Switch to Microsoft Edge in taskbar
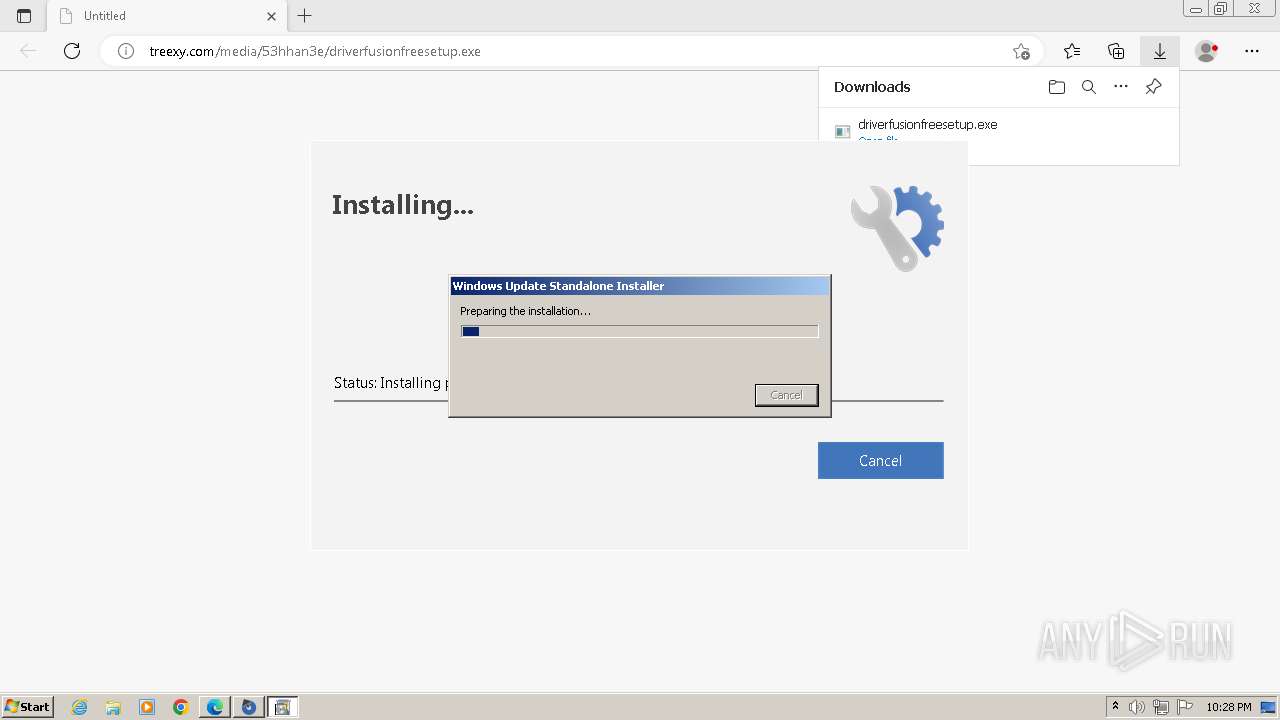Image resolution: width=1280 pixels, height=720 pixels. [215, 707]
